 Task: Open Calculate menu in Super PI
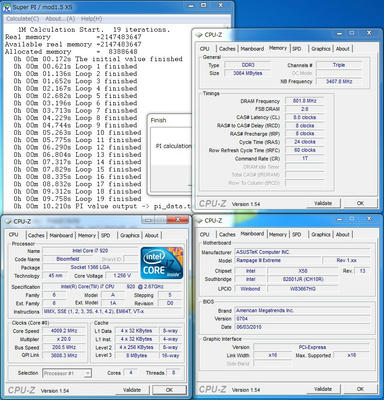(23, 19)
